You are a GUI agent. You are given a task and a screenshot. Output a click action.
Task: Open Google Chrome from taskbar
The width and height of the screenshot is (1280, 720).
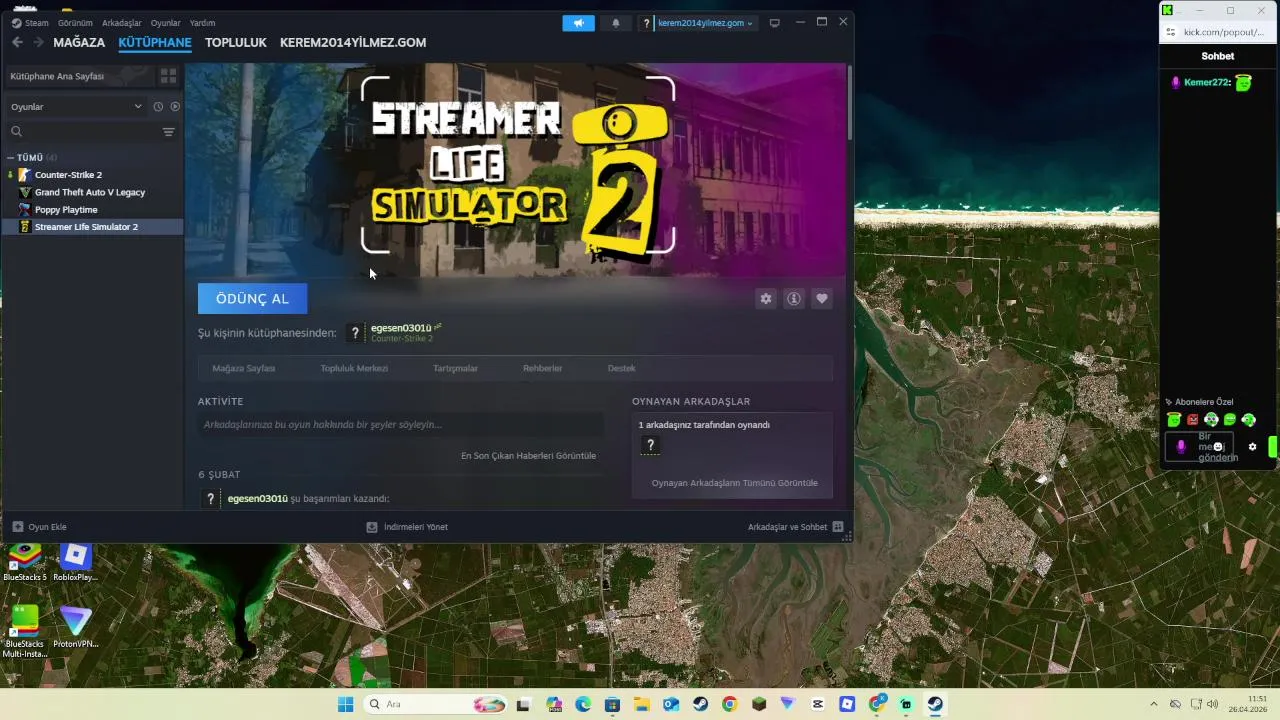729,704
